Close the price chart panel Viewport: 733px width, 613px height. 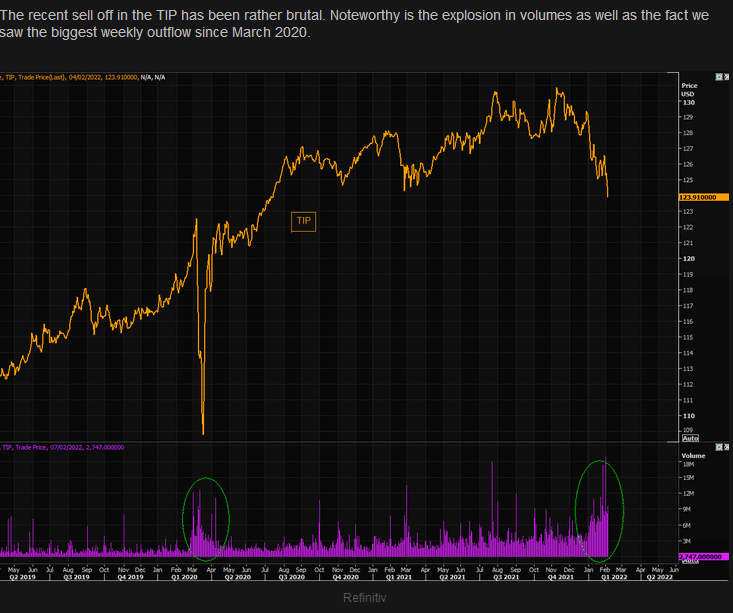tap(726, 77)
